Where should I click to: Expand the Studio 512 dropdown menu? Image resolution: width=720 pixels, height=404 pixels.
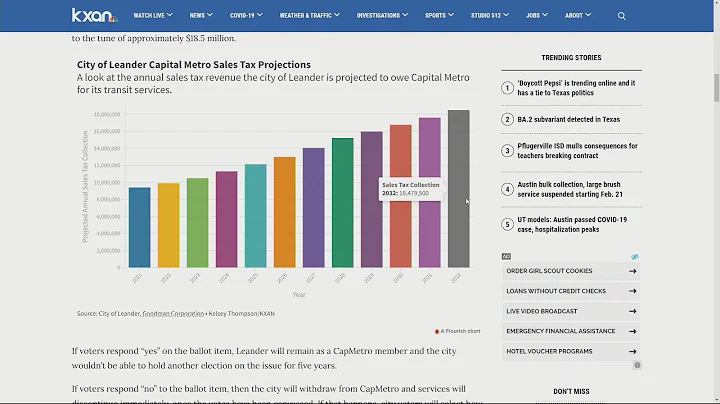(489, 15)
